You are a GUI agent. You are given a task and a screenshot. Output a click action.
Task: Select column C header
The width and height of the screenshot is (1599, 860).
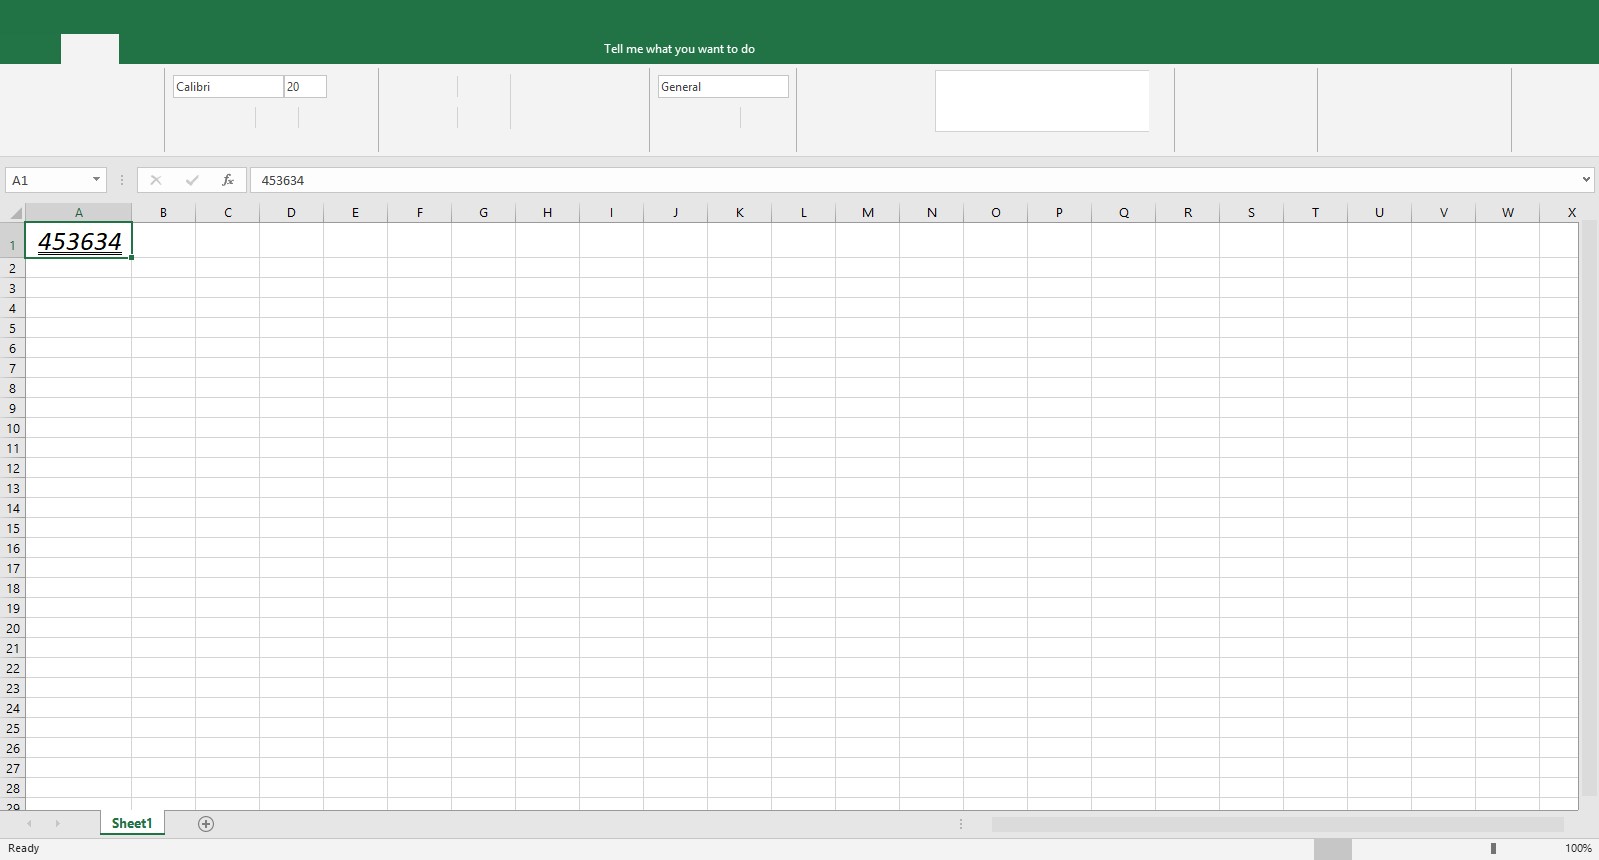[228, 213]
